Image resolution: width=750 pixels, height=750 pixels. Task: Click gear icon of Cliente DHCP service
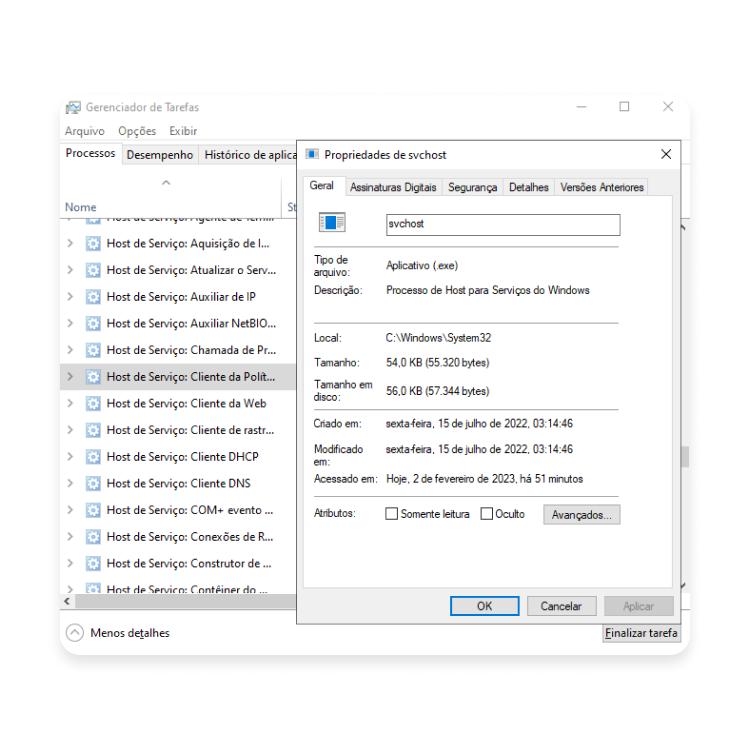tap(93, 457)
